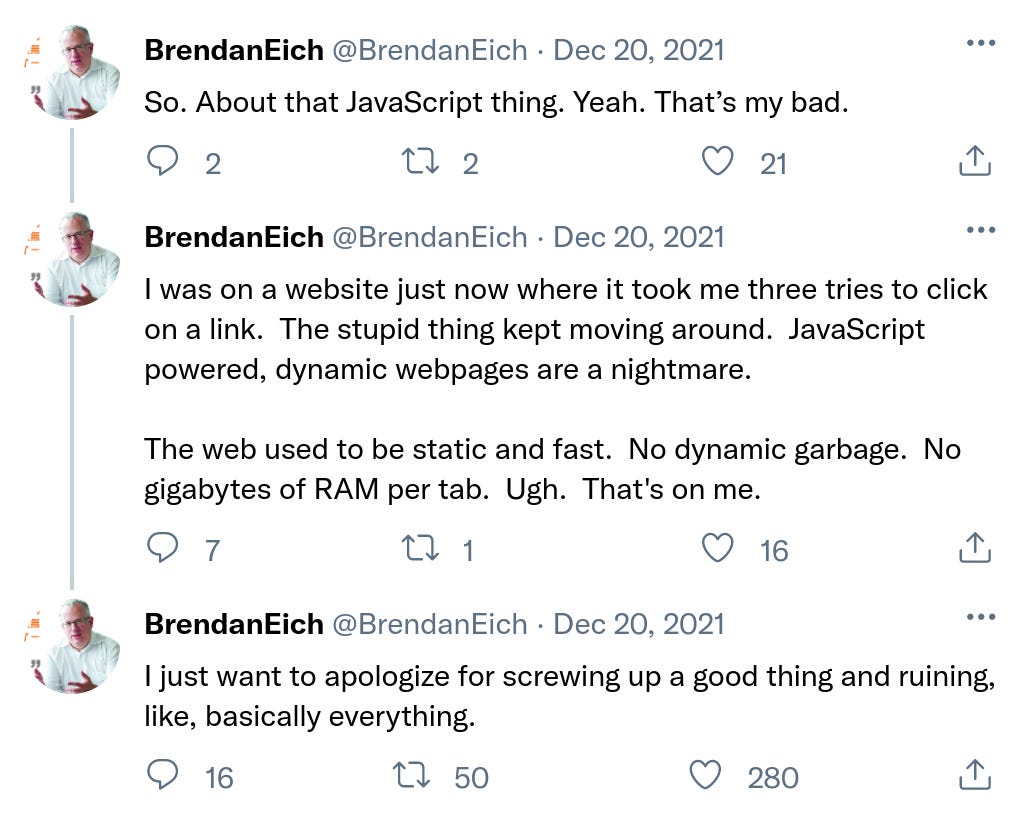Like the apology tweet with 280 likes

[705, 774]
